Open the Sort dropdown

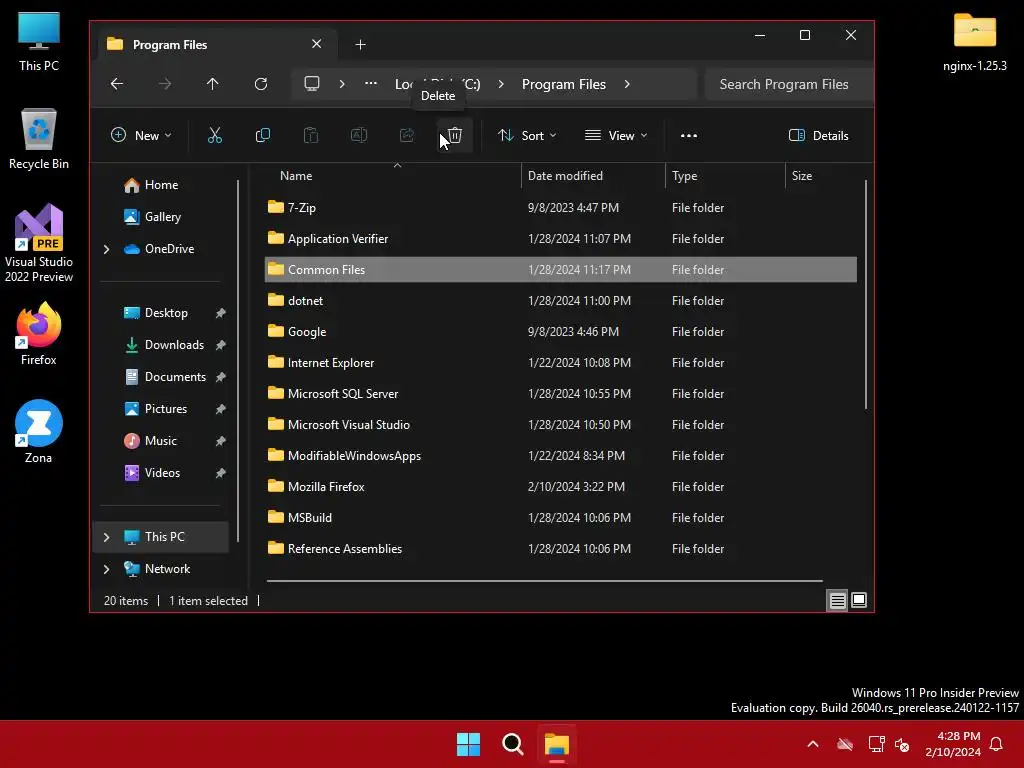527,135
